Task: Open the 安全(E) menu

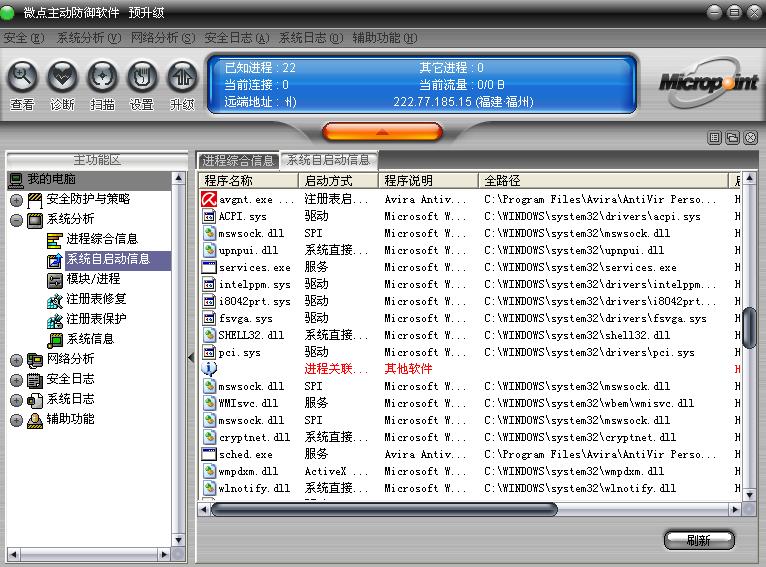Action: pos(23,38)
